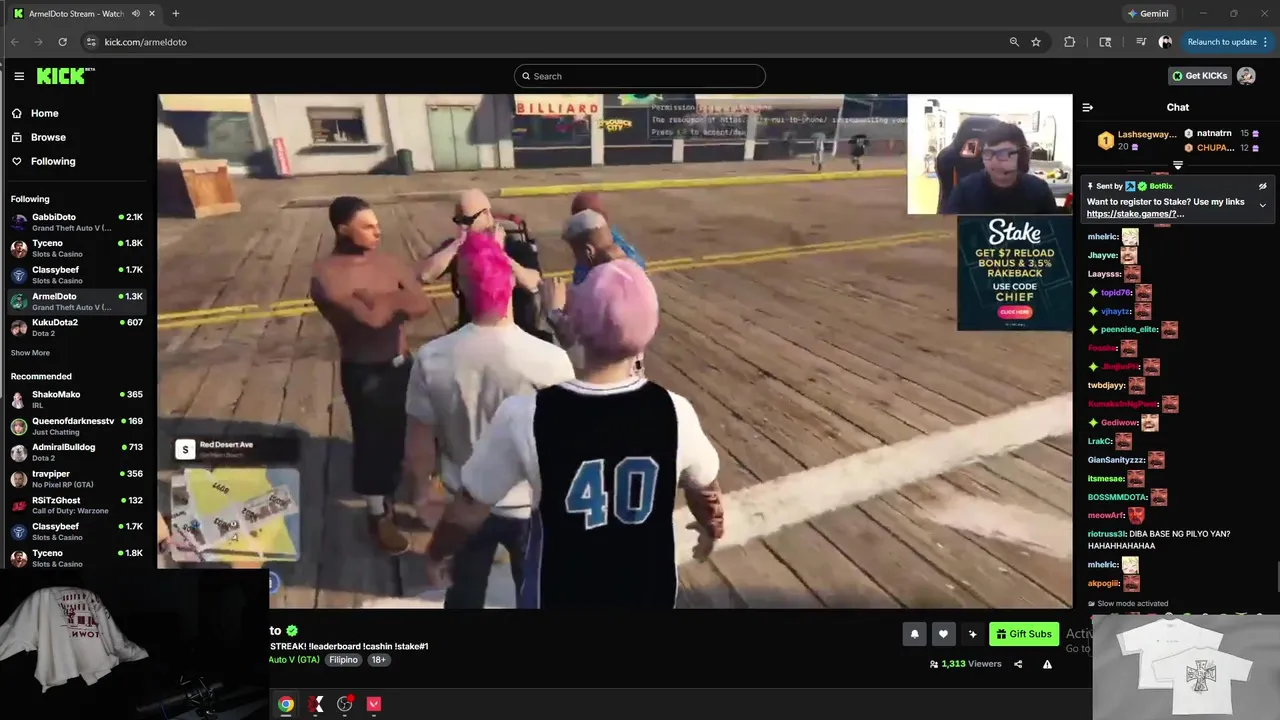Viewport: 1280px width, 720px height.
Task: Click BotRix username in pinned message
Action: coord(1161,186)
